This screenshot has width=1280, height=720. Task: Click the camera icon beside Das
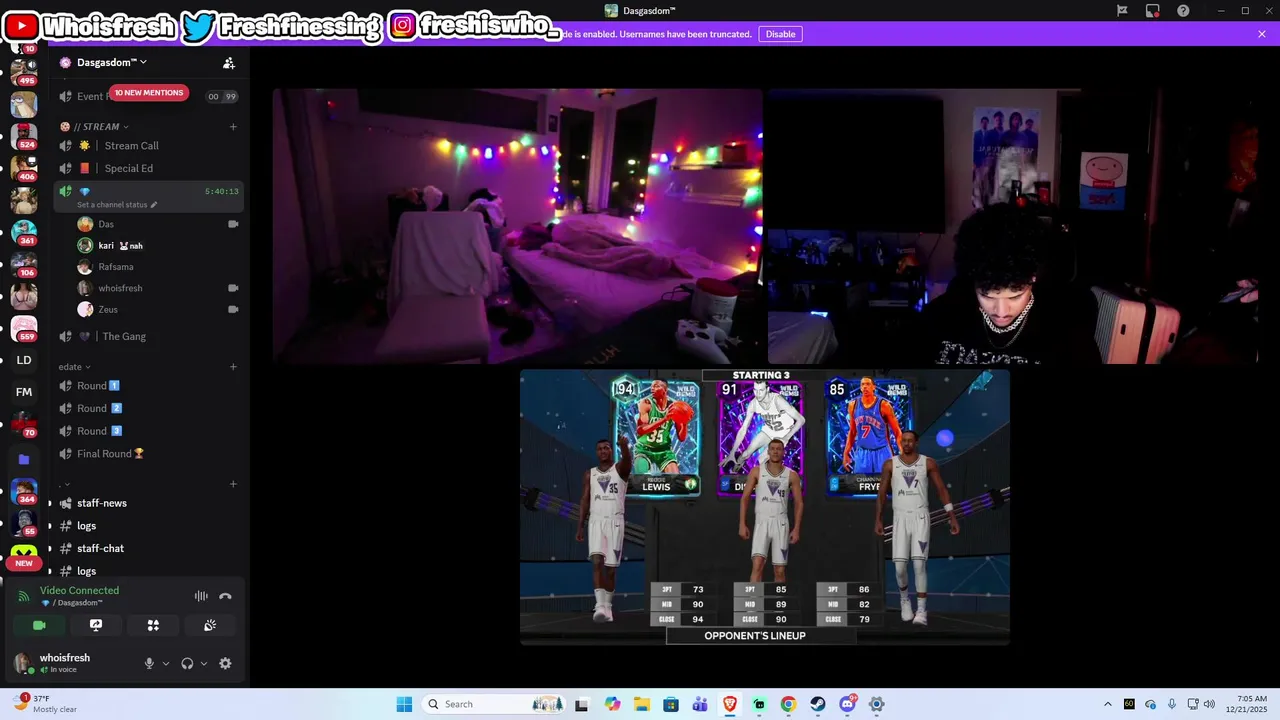[x=233, y=224]
